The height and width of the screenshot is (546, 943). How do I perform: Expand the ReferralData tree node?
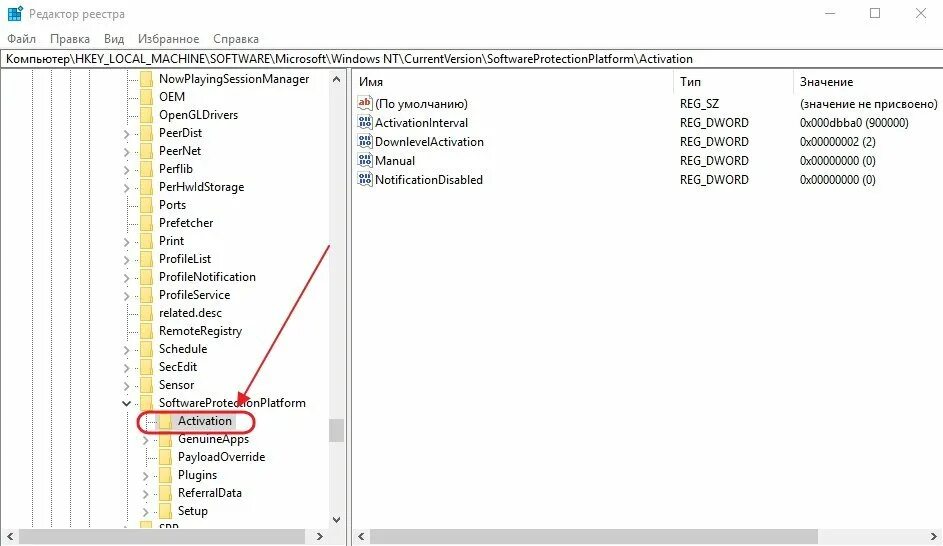tap(146, 494)
